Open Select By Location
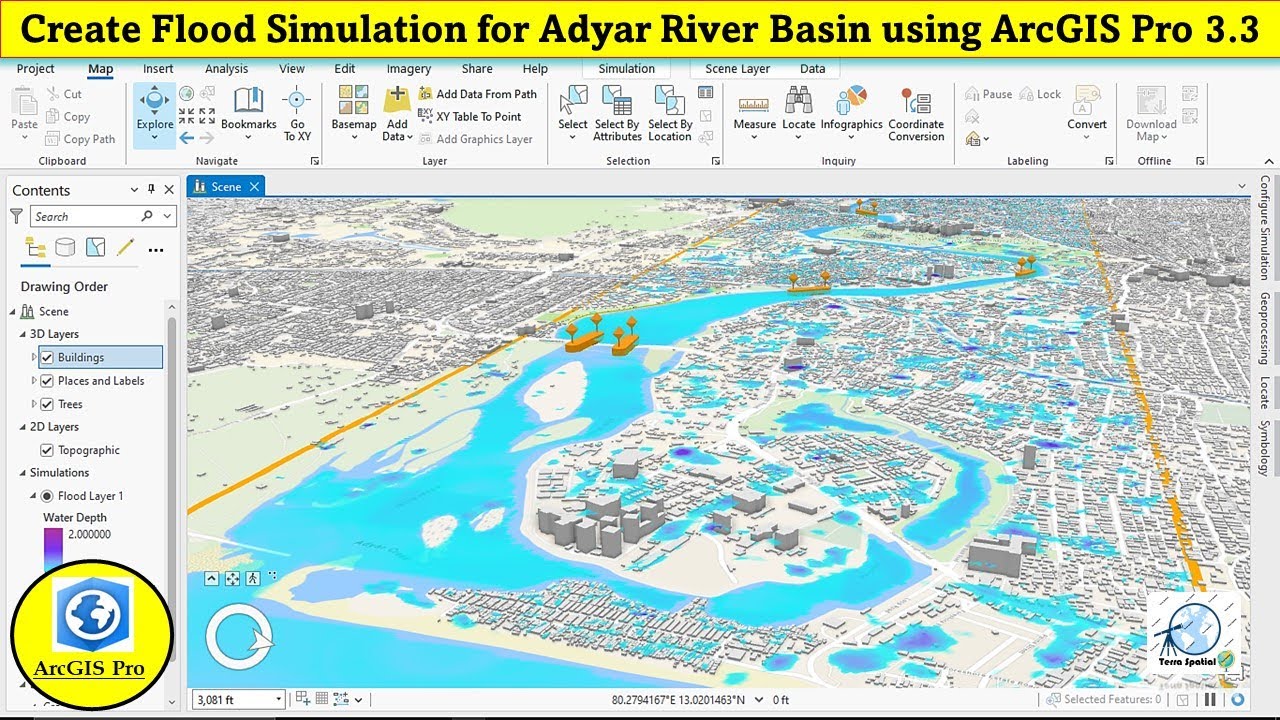Viewport: 1280px width, 720px height. pos(670,113)
